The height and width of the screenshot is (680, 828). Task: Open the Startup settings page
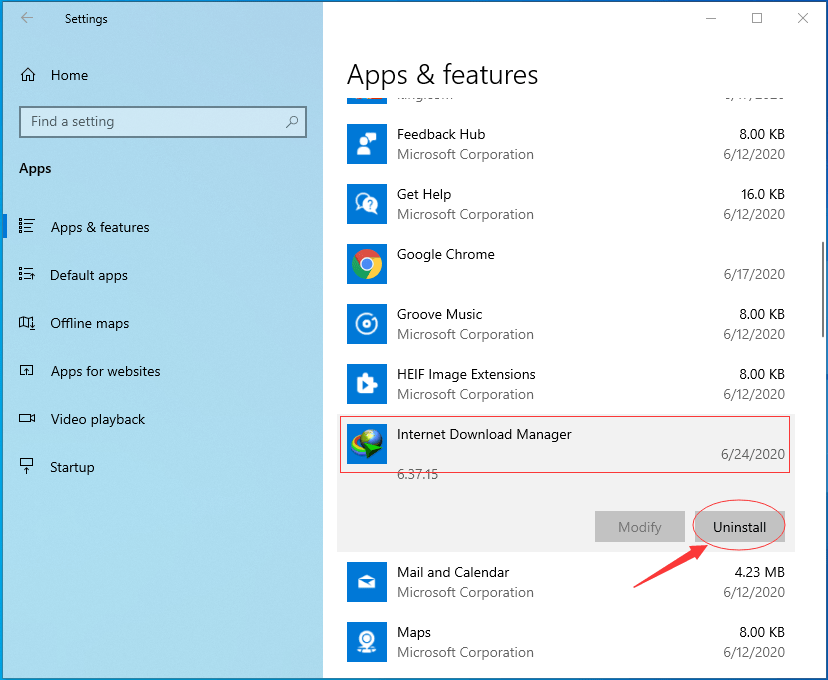click(x=72, y=467)
